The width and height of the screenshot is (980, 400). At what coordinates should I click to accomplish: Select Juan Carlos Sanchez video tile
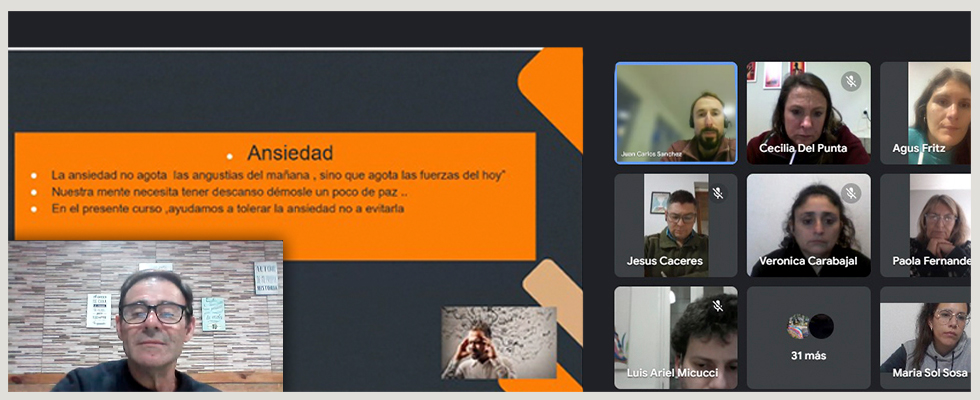coord(676,113)
